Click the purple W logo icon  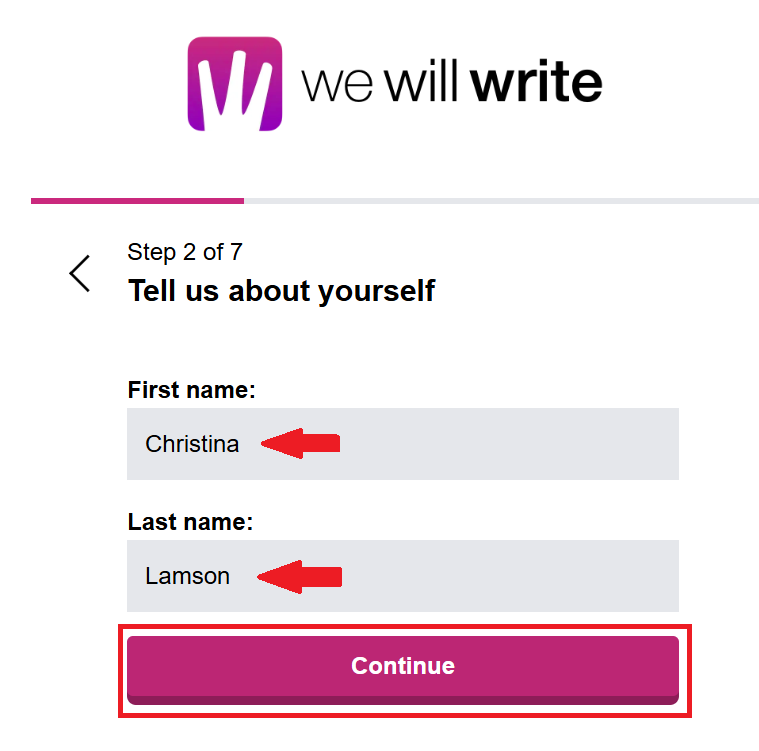pos(235,84)
